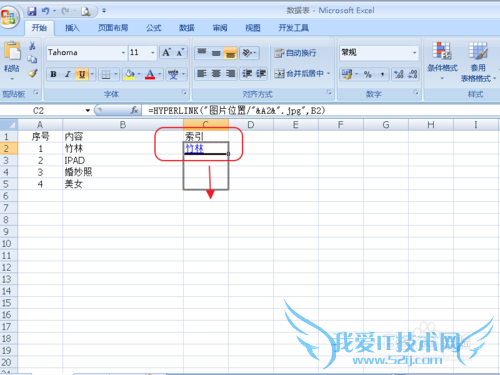The image size is (500, 375).
Task: Apply the yellow fill color
Action: click(129, 74)
